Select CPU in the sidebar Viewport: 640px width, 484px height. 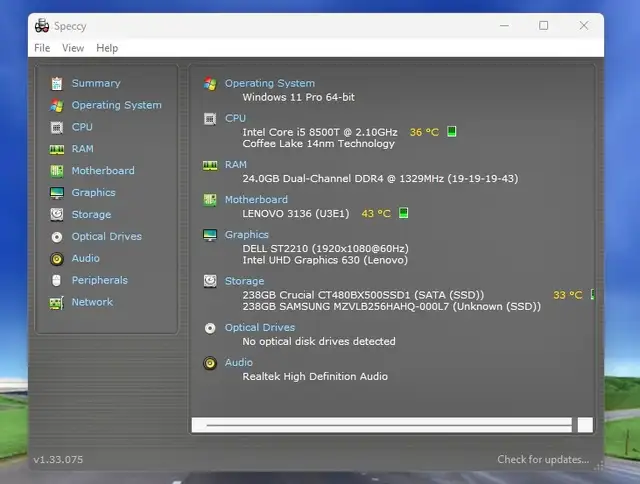click(x=82, y=127)
